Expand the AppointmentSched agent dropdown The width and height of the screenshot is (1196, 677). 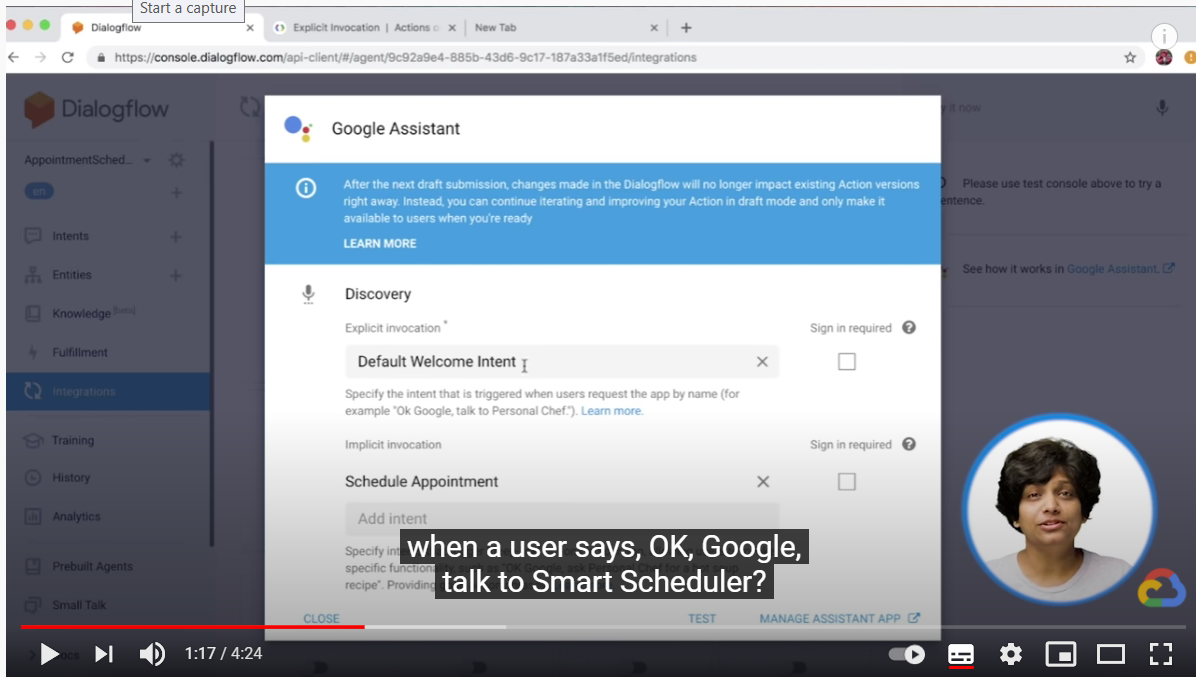[x=146, y=160]
